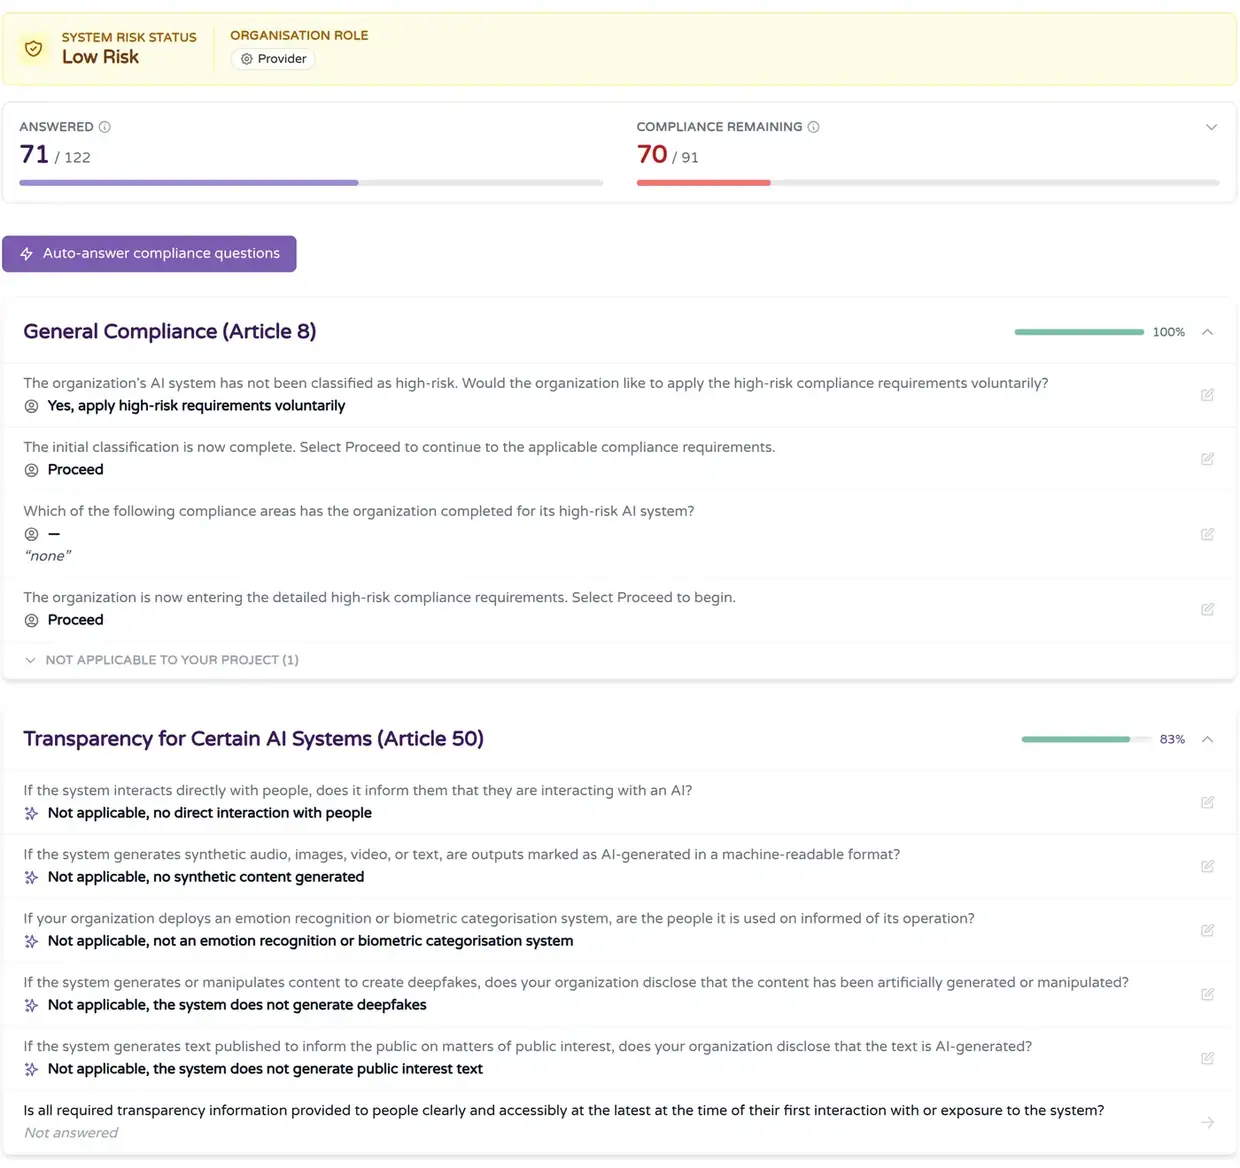Edit answer for initial classification Proceed question
Viewport: 1240px width, 1168px height.
coord(1207,459)
